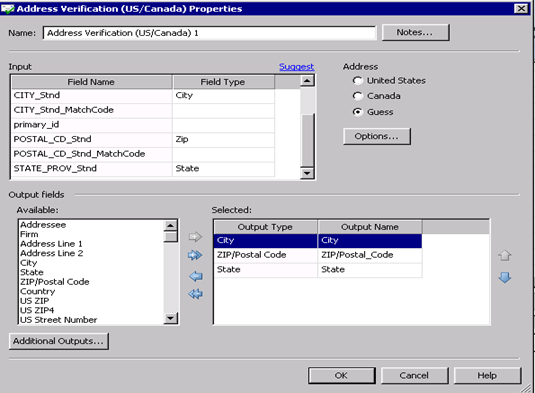Click in the Name input field
The width and height of the screenshot is (535, 393).
pos(209,33)
